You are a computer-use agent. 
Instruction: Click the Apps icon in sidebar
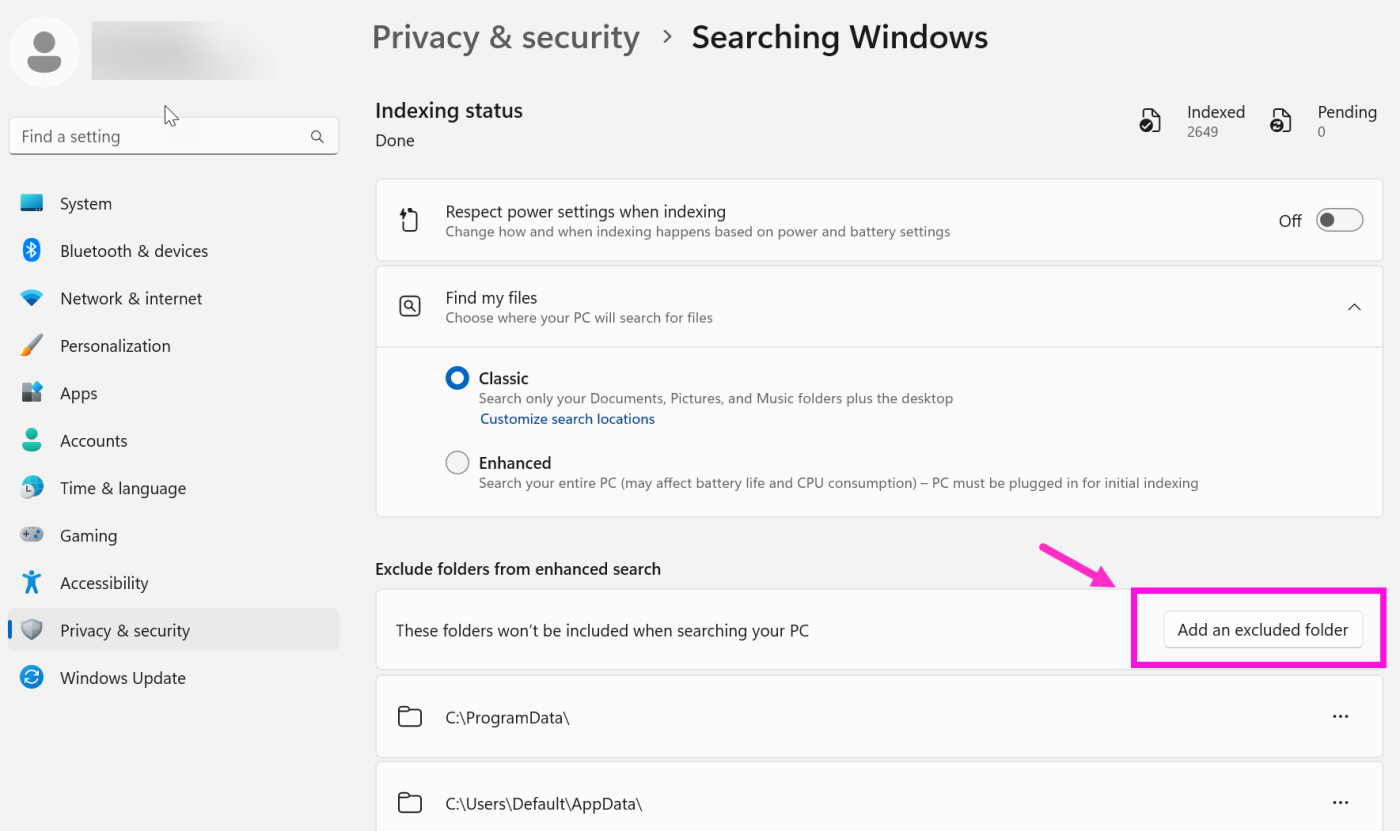pos(32,392)
